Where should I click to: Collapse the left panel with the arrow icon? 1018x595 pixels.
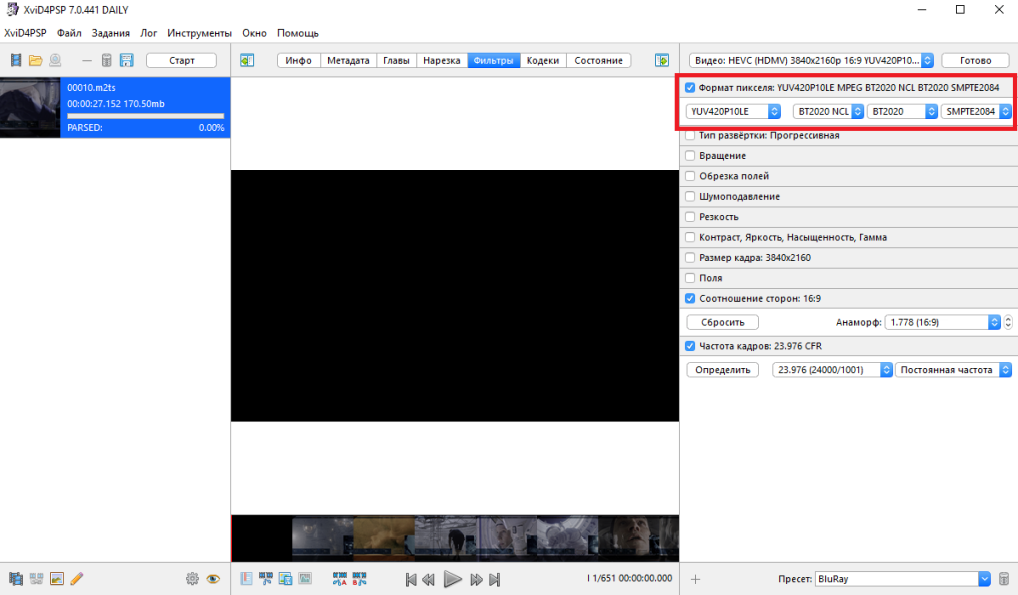point(247,60)
